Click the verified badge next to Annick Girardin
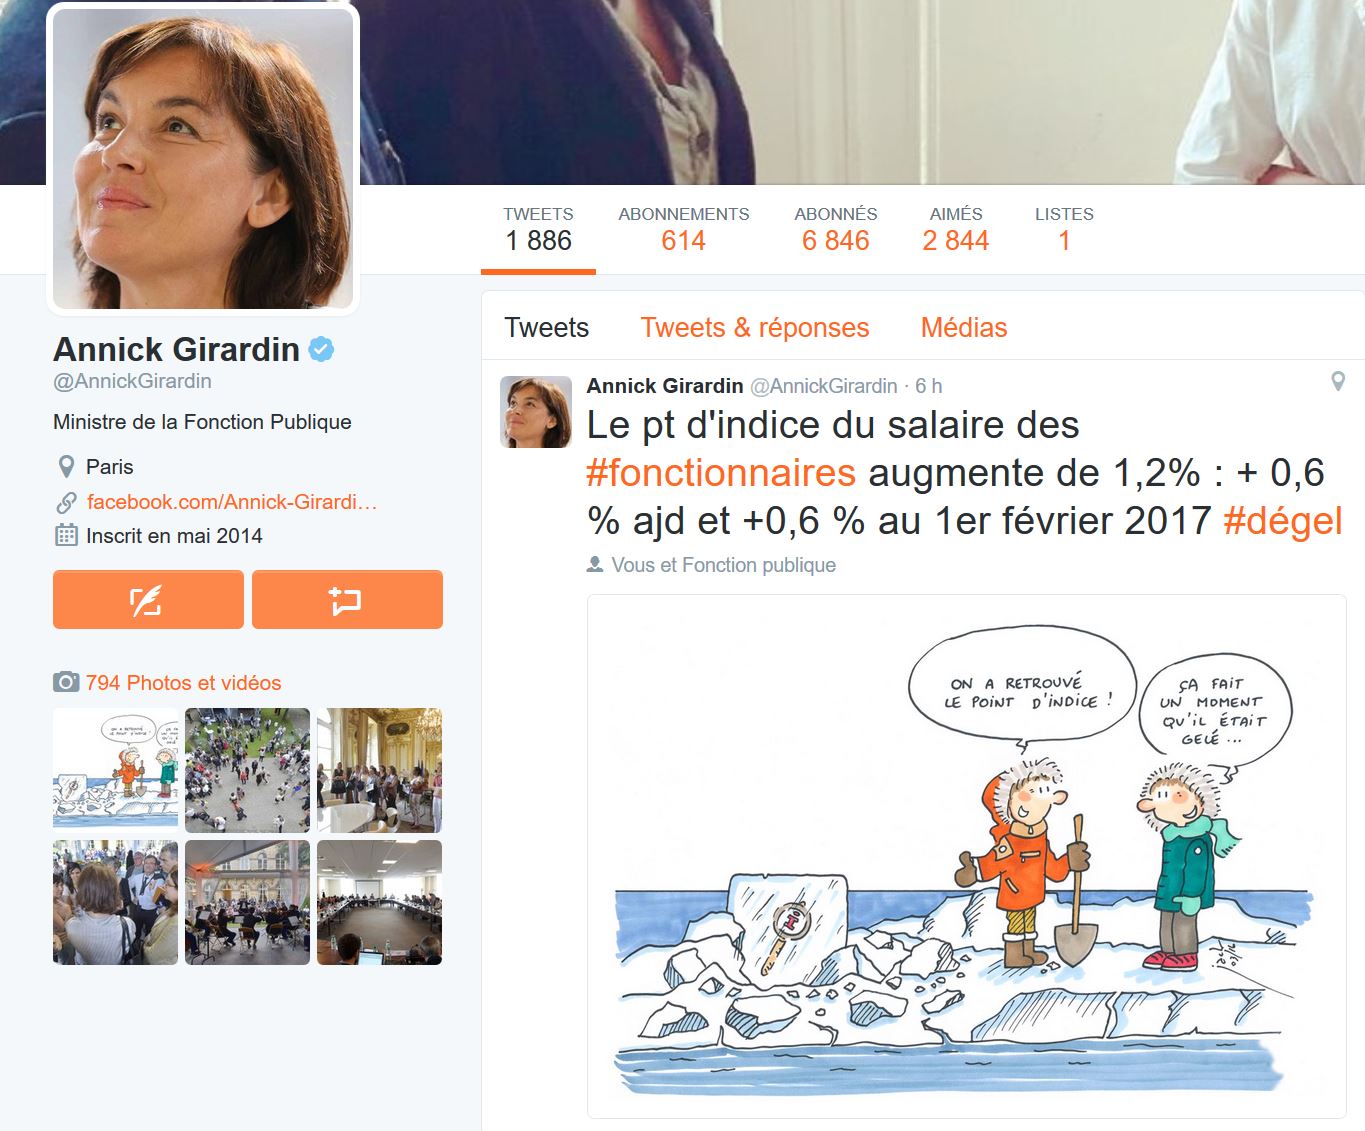 pos(321,349)
